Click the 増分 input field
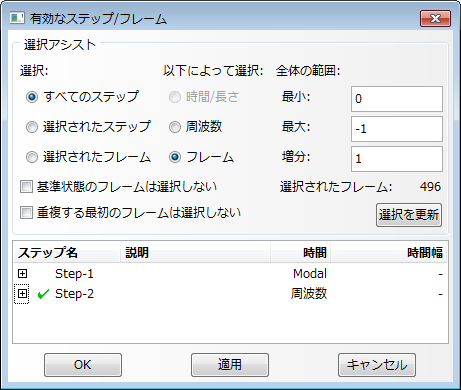 (397, 159)
